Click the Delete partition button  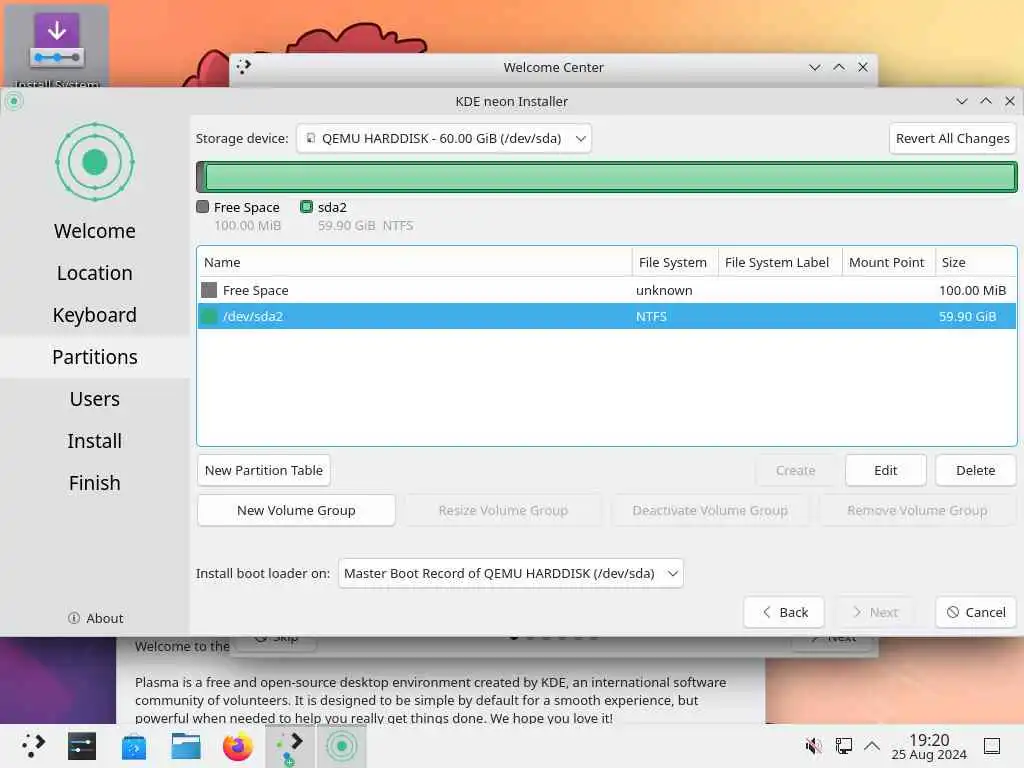click(x=976, y=470)
